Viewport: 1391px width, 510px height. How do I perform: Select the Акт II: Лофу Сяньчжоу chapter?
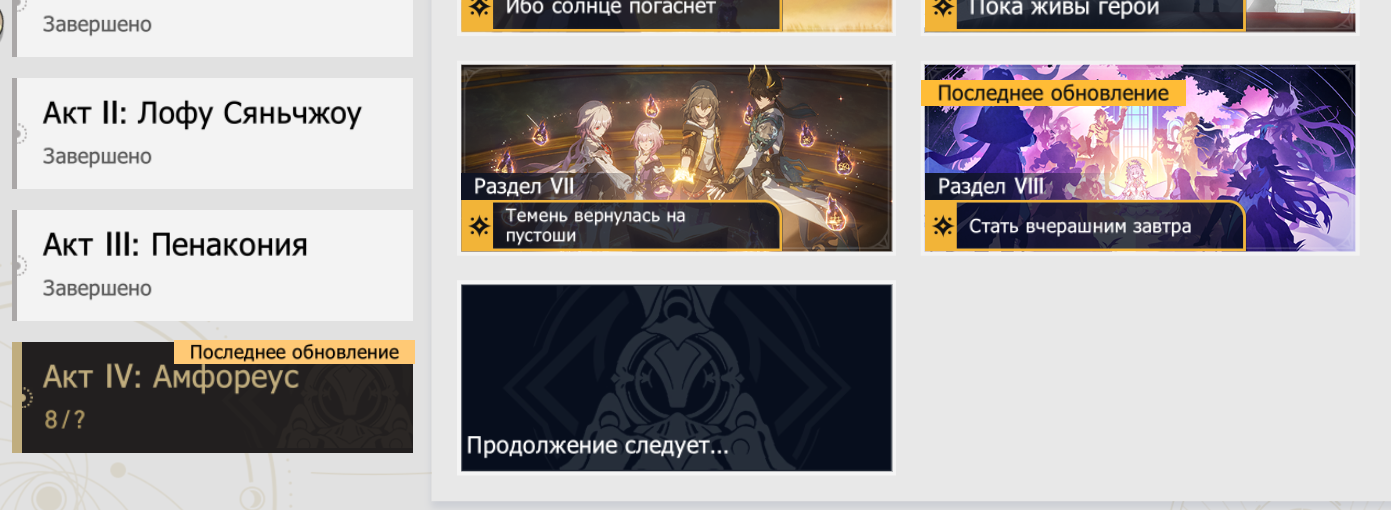[213, 133]
